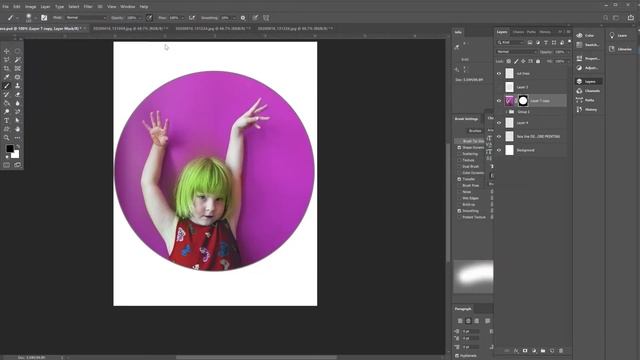Open options bar Opacity slider arrow
Screen dimensions: 640x360
[x=140, y=18]
